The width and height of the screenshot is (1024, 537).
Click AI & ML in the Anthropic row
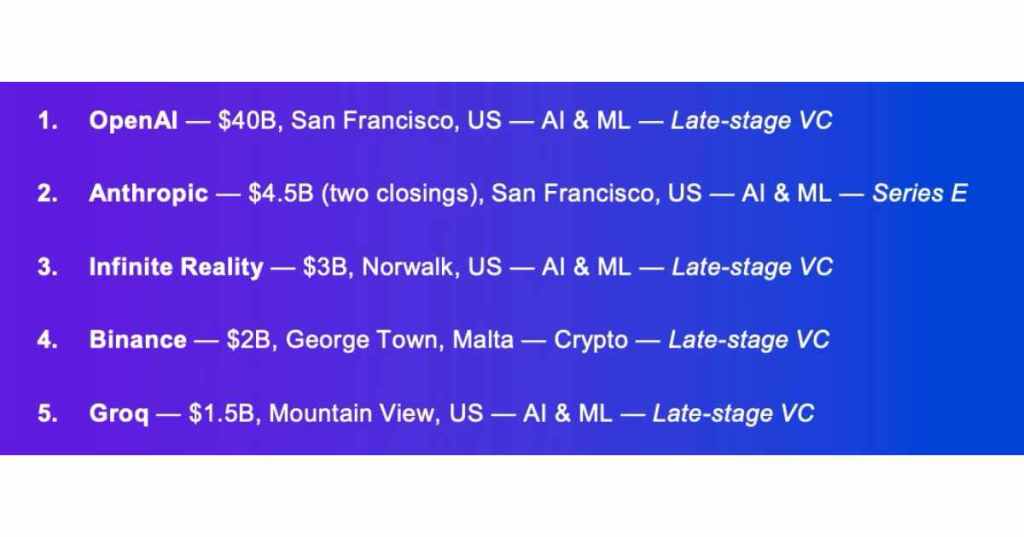tap(786, 194)
